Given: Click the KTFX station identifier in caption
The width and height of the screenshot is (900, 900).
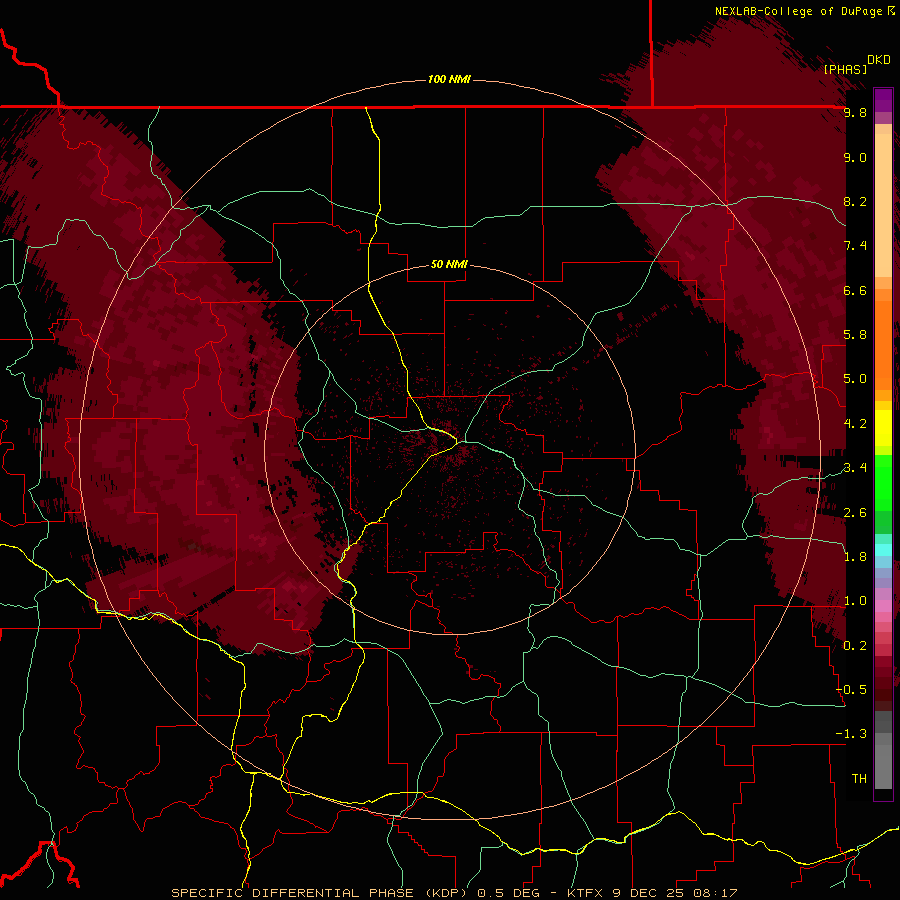Looking at the screenshot, I should (586, 893).
